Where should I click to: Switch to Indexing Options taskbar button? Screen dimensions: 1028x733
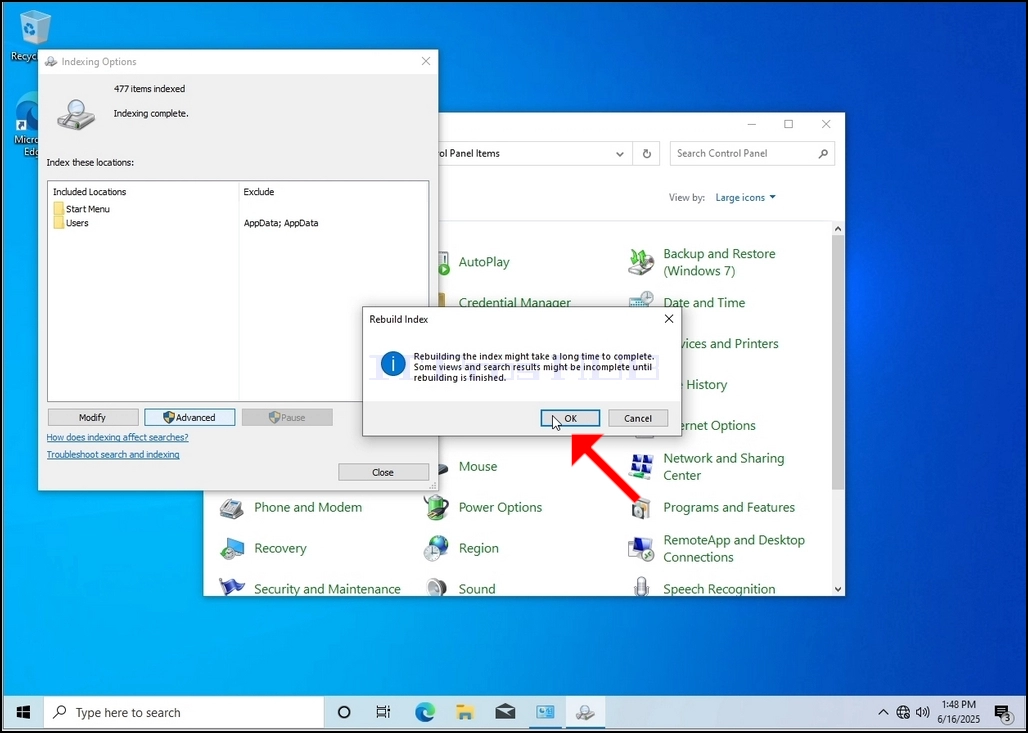[585, 712]
